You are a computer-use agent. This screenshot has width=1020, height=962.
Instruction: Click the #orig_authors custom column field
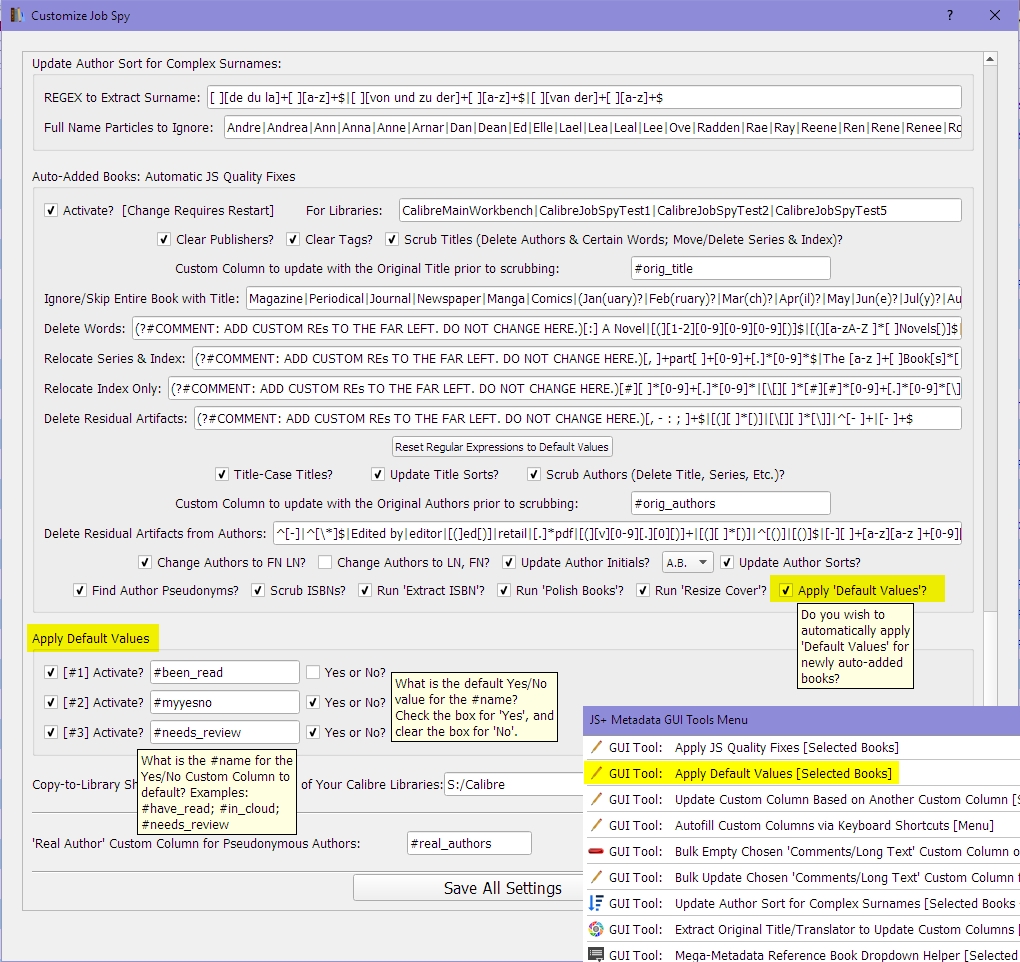pos(731,503)
